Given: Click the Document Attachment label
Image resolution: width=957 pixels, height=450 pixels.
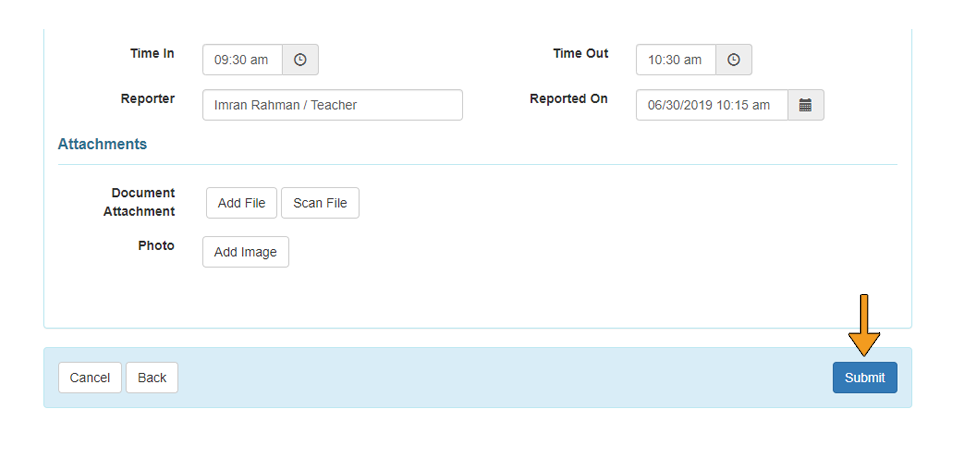Looking at the screenshot, I should [139, 202].
